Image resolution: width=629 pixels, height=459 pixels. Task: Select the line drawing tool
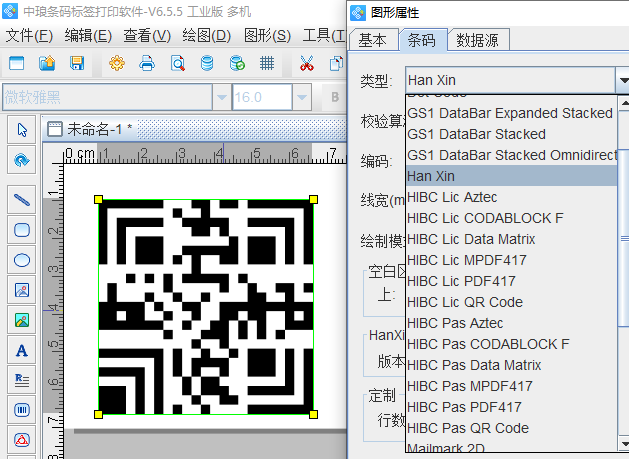tap(22, 199)
